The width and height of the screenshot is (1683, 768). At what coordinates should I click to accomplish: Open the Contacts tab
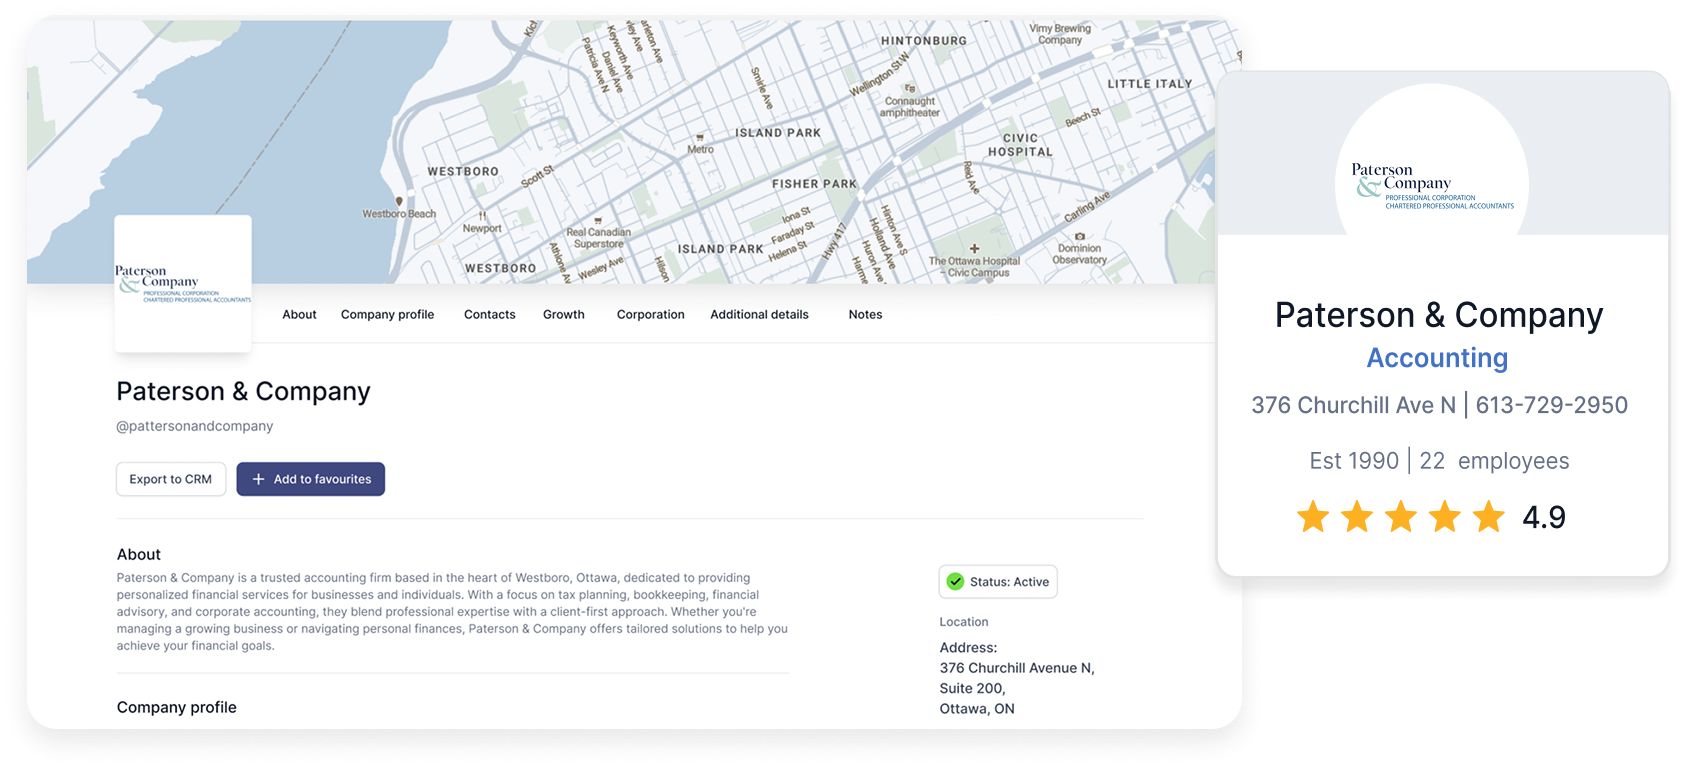[x=490, y=314]
